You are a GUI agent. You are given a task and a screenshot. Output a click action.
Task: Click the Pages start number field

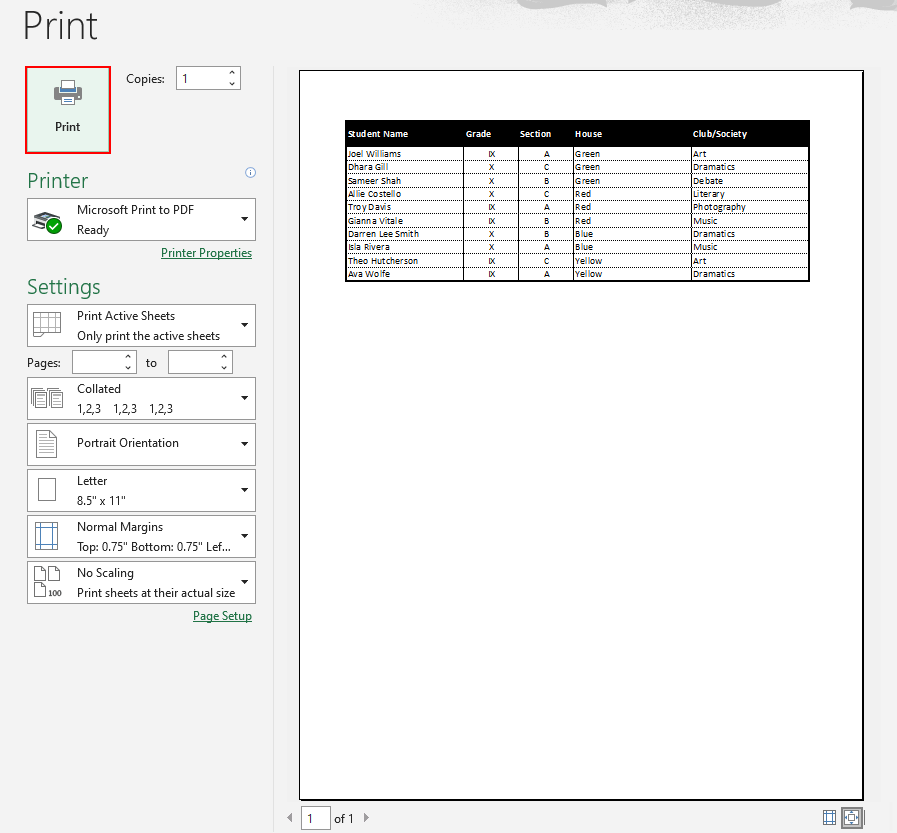tap(97, 362)
